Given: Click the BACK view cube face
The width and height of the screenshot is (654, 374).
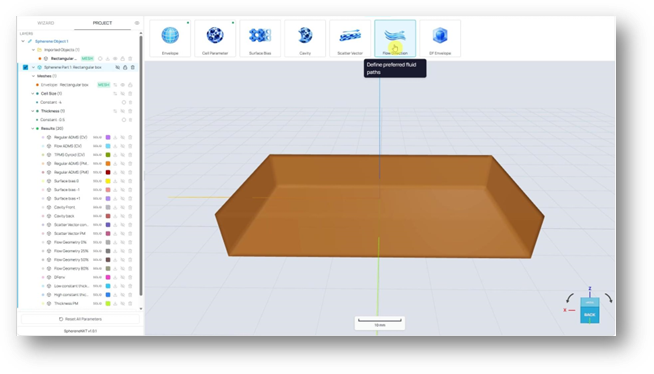Looking at the screenshot, I should tap(590, 315).
